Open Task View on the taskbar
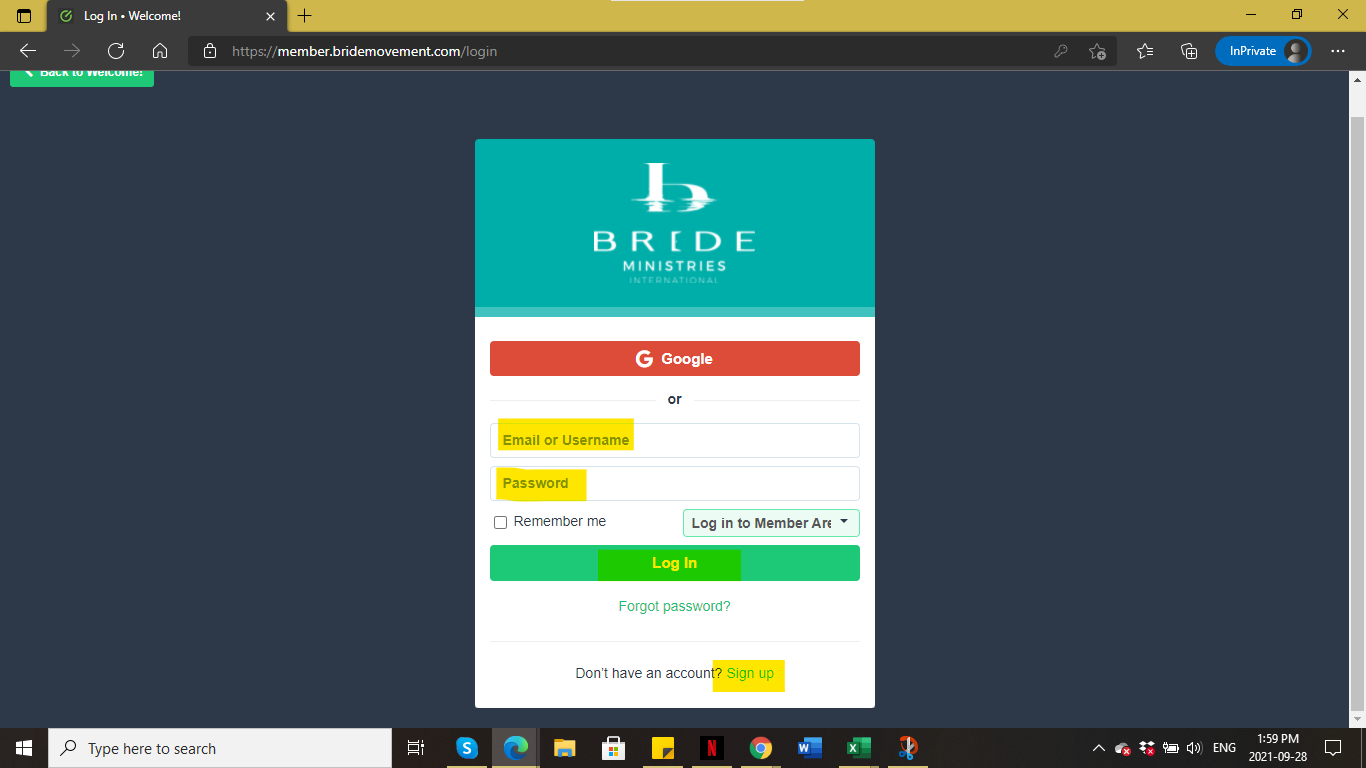The width and height of the screenshot is (1366, 768). 416,748
